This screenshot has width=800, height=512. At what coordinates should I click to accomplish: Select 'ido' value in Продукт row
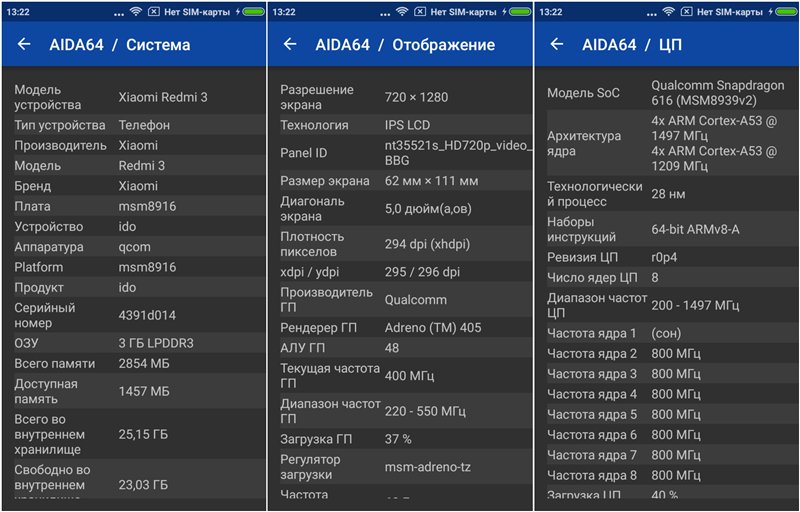(127, 288)
